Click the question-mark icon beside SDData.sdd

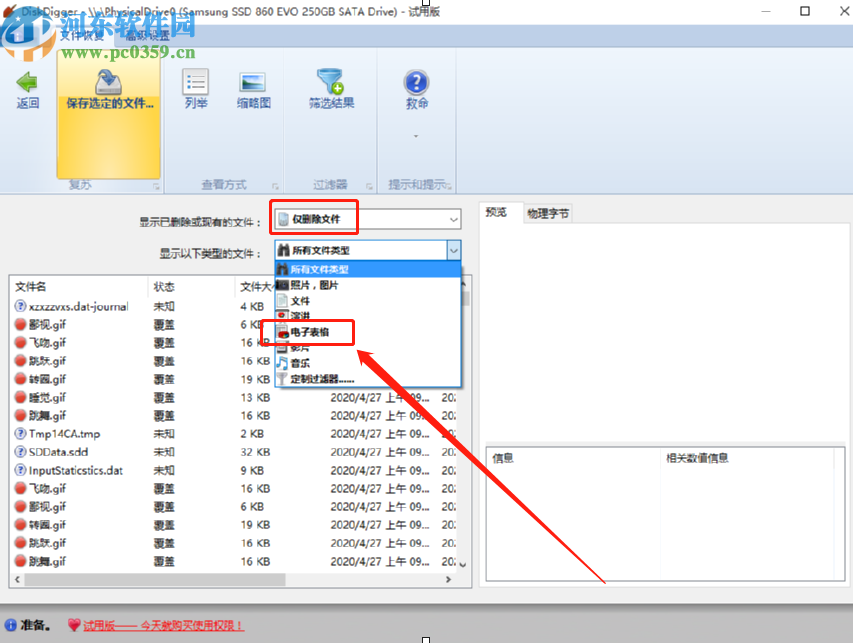[x=20, y=452]
